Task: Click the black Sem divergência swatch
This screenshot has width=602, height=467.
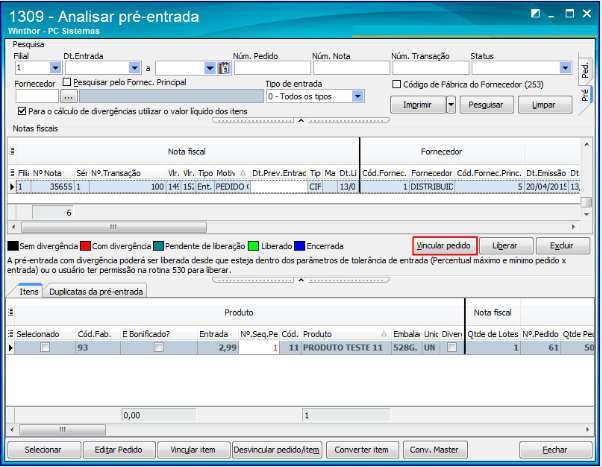Action: (x=13, y=246)
